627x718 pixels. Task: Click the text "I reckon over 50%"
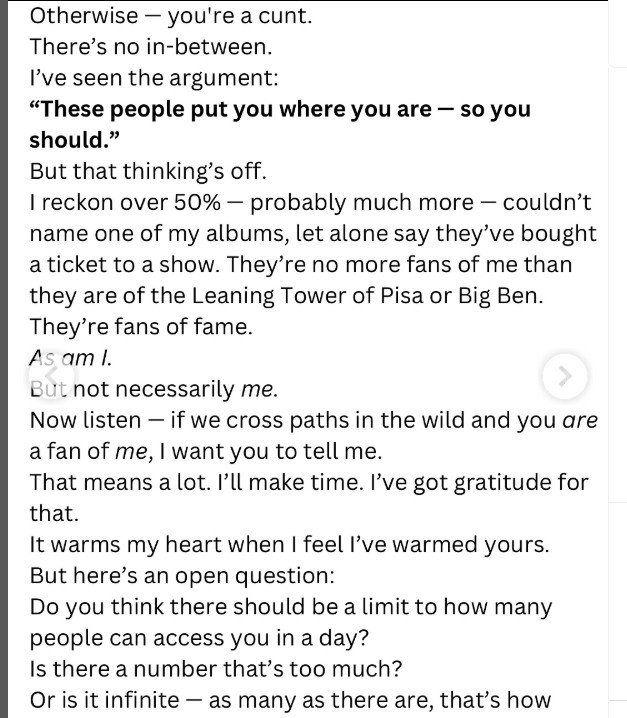tap(125, 202)
